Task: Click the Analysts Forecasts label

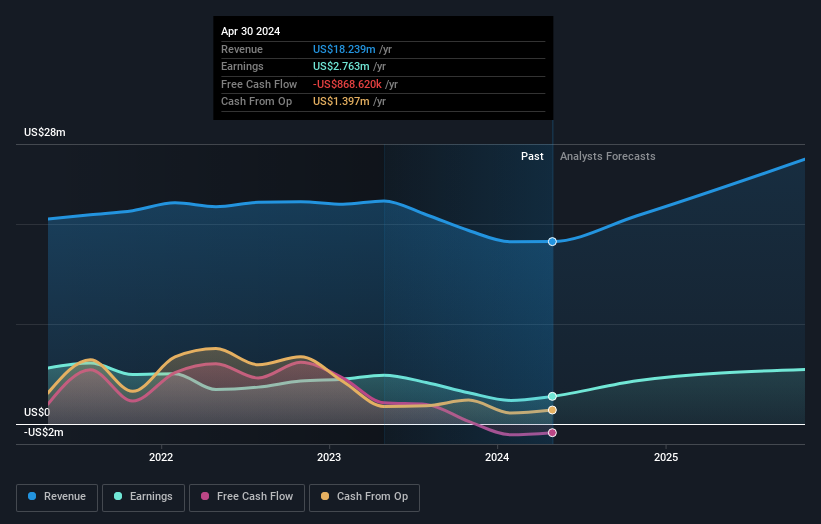Action: (x=607, y=156)
